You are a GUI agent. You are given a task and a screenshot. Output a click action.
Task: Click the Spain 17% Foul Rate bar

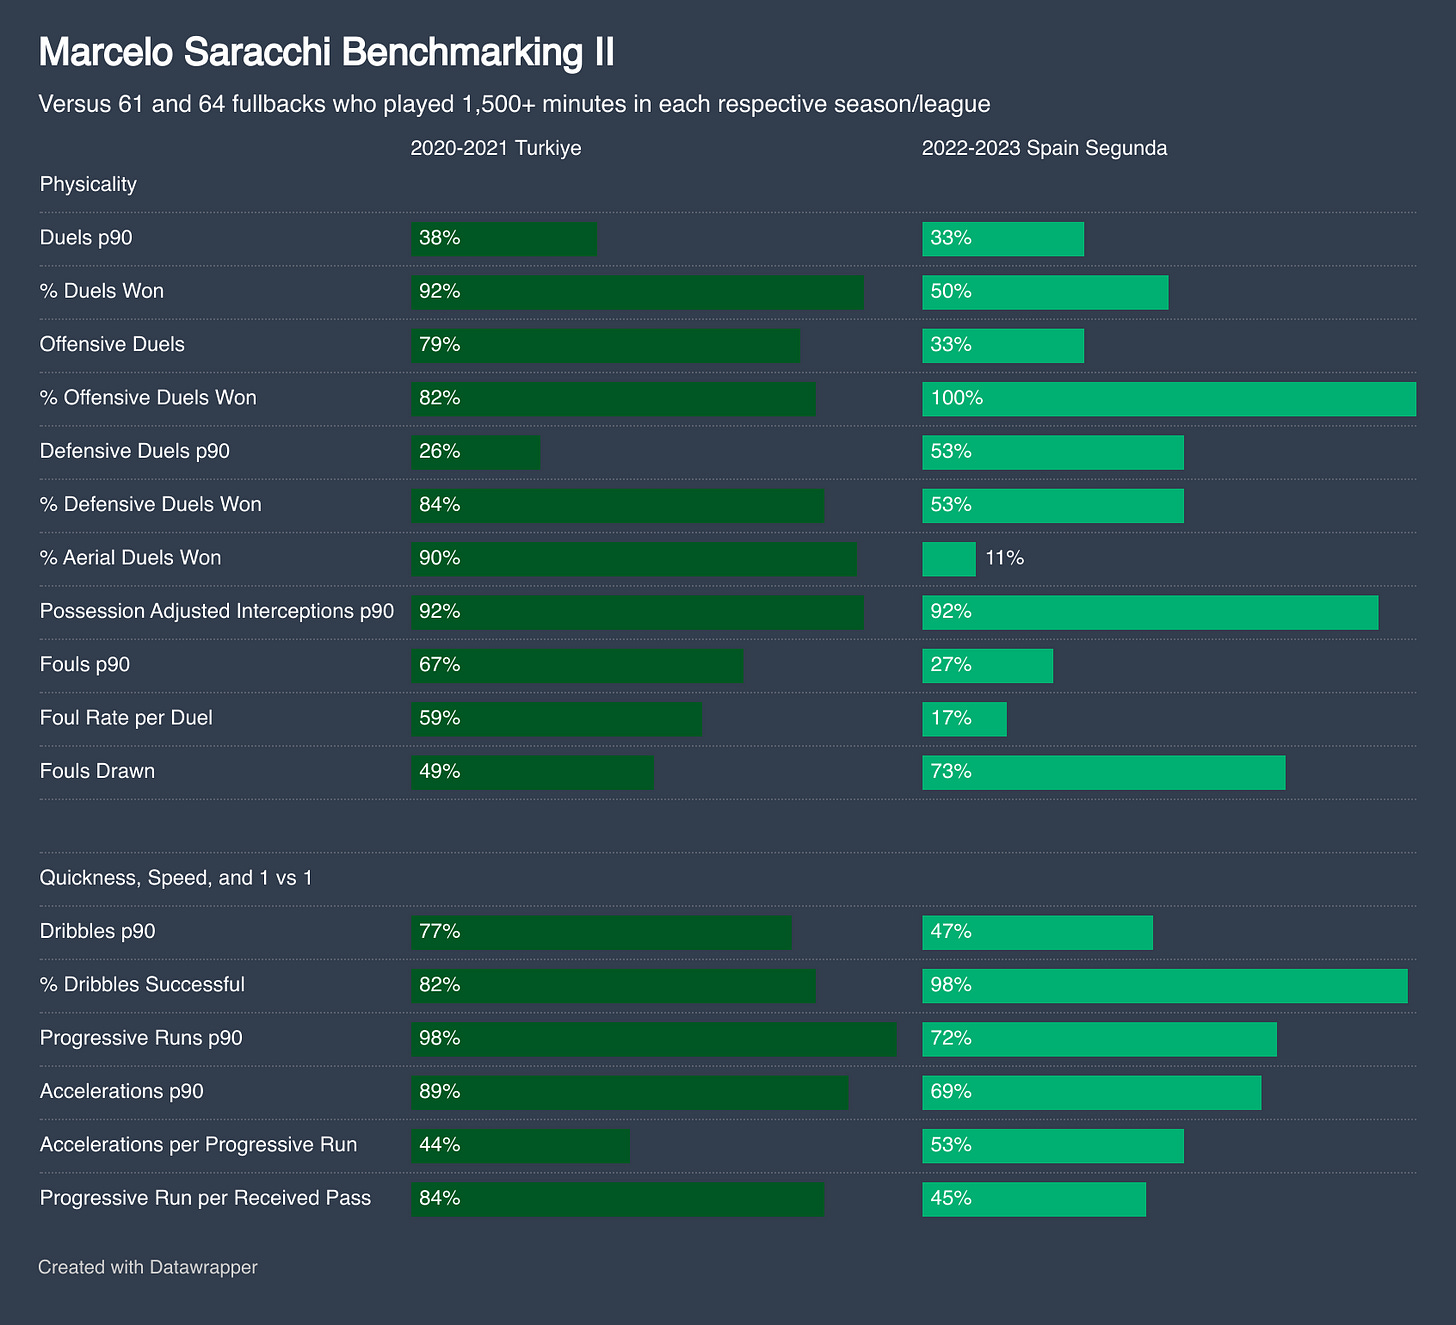coord(964,718)
